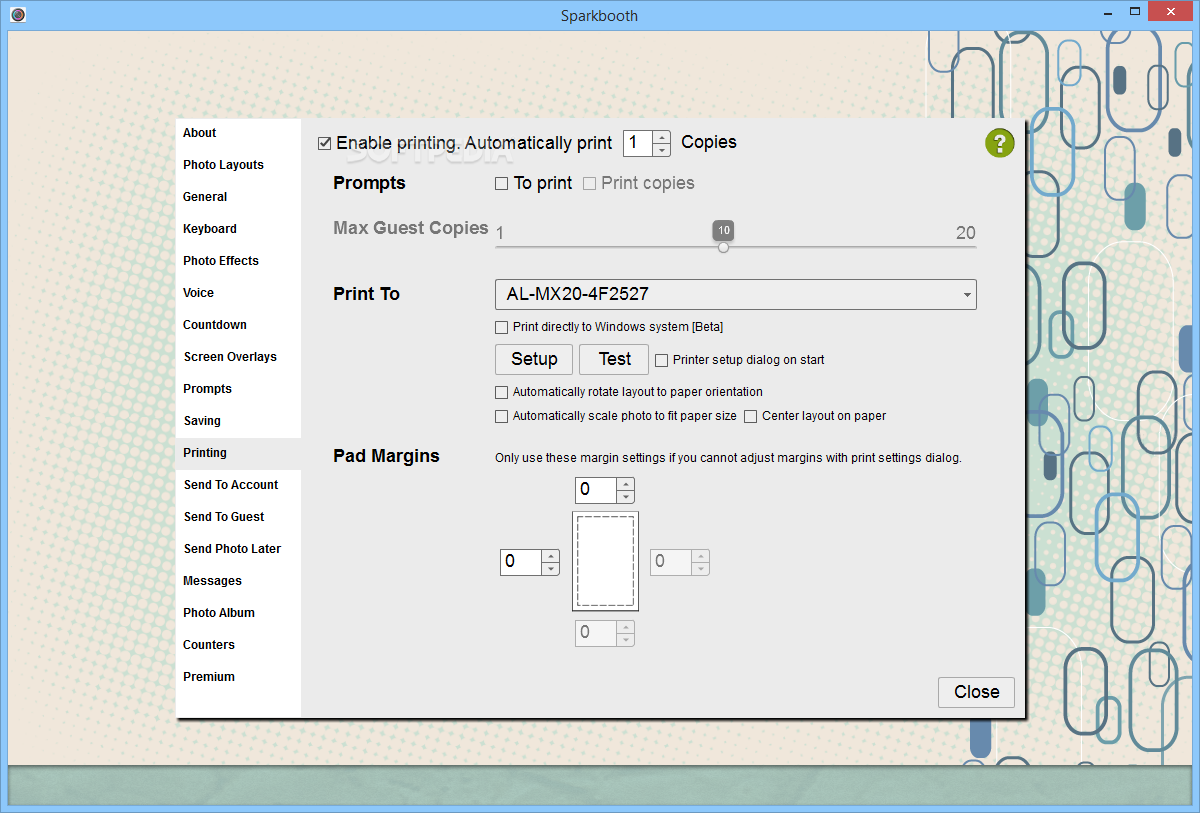1200x813 pixels.
Task: Open the green help question mark icon
Action: coord(999,143)
